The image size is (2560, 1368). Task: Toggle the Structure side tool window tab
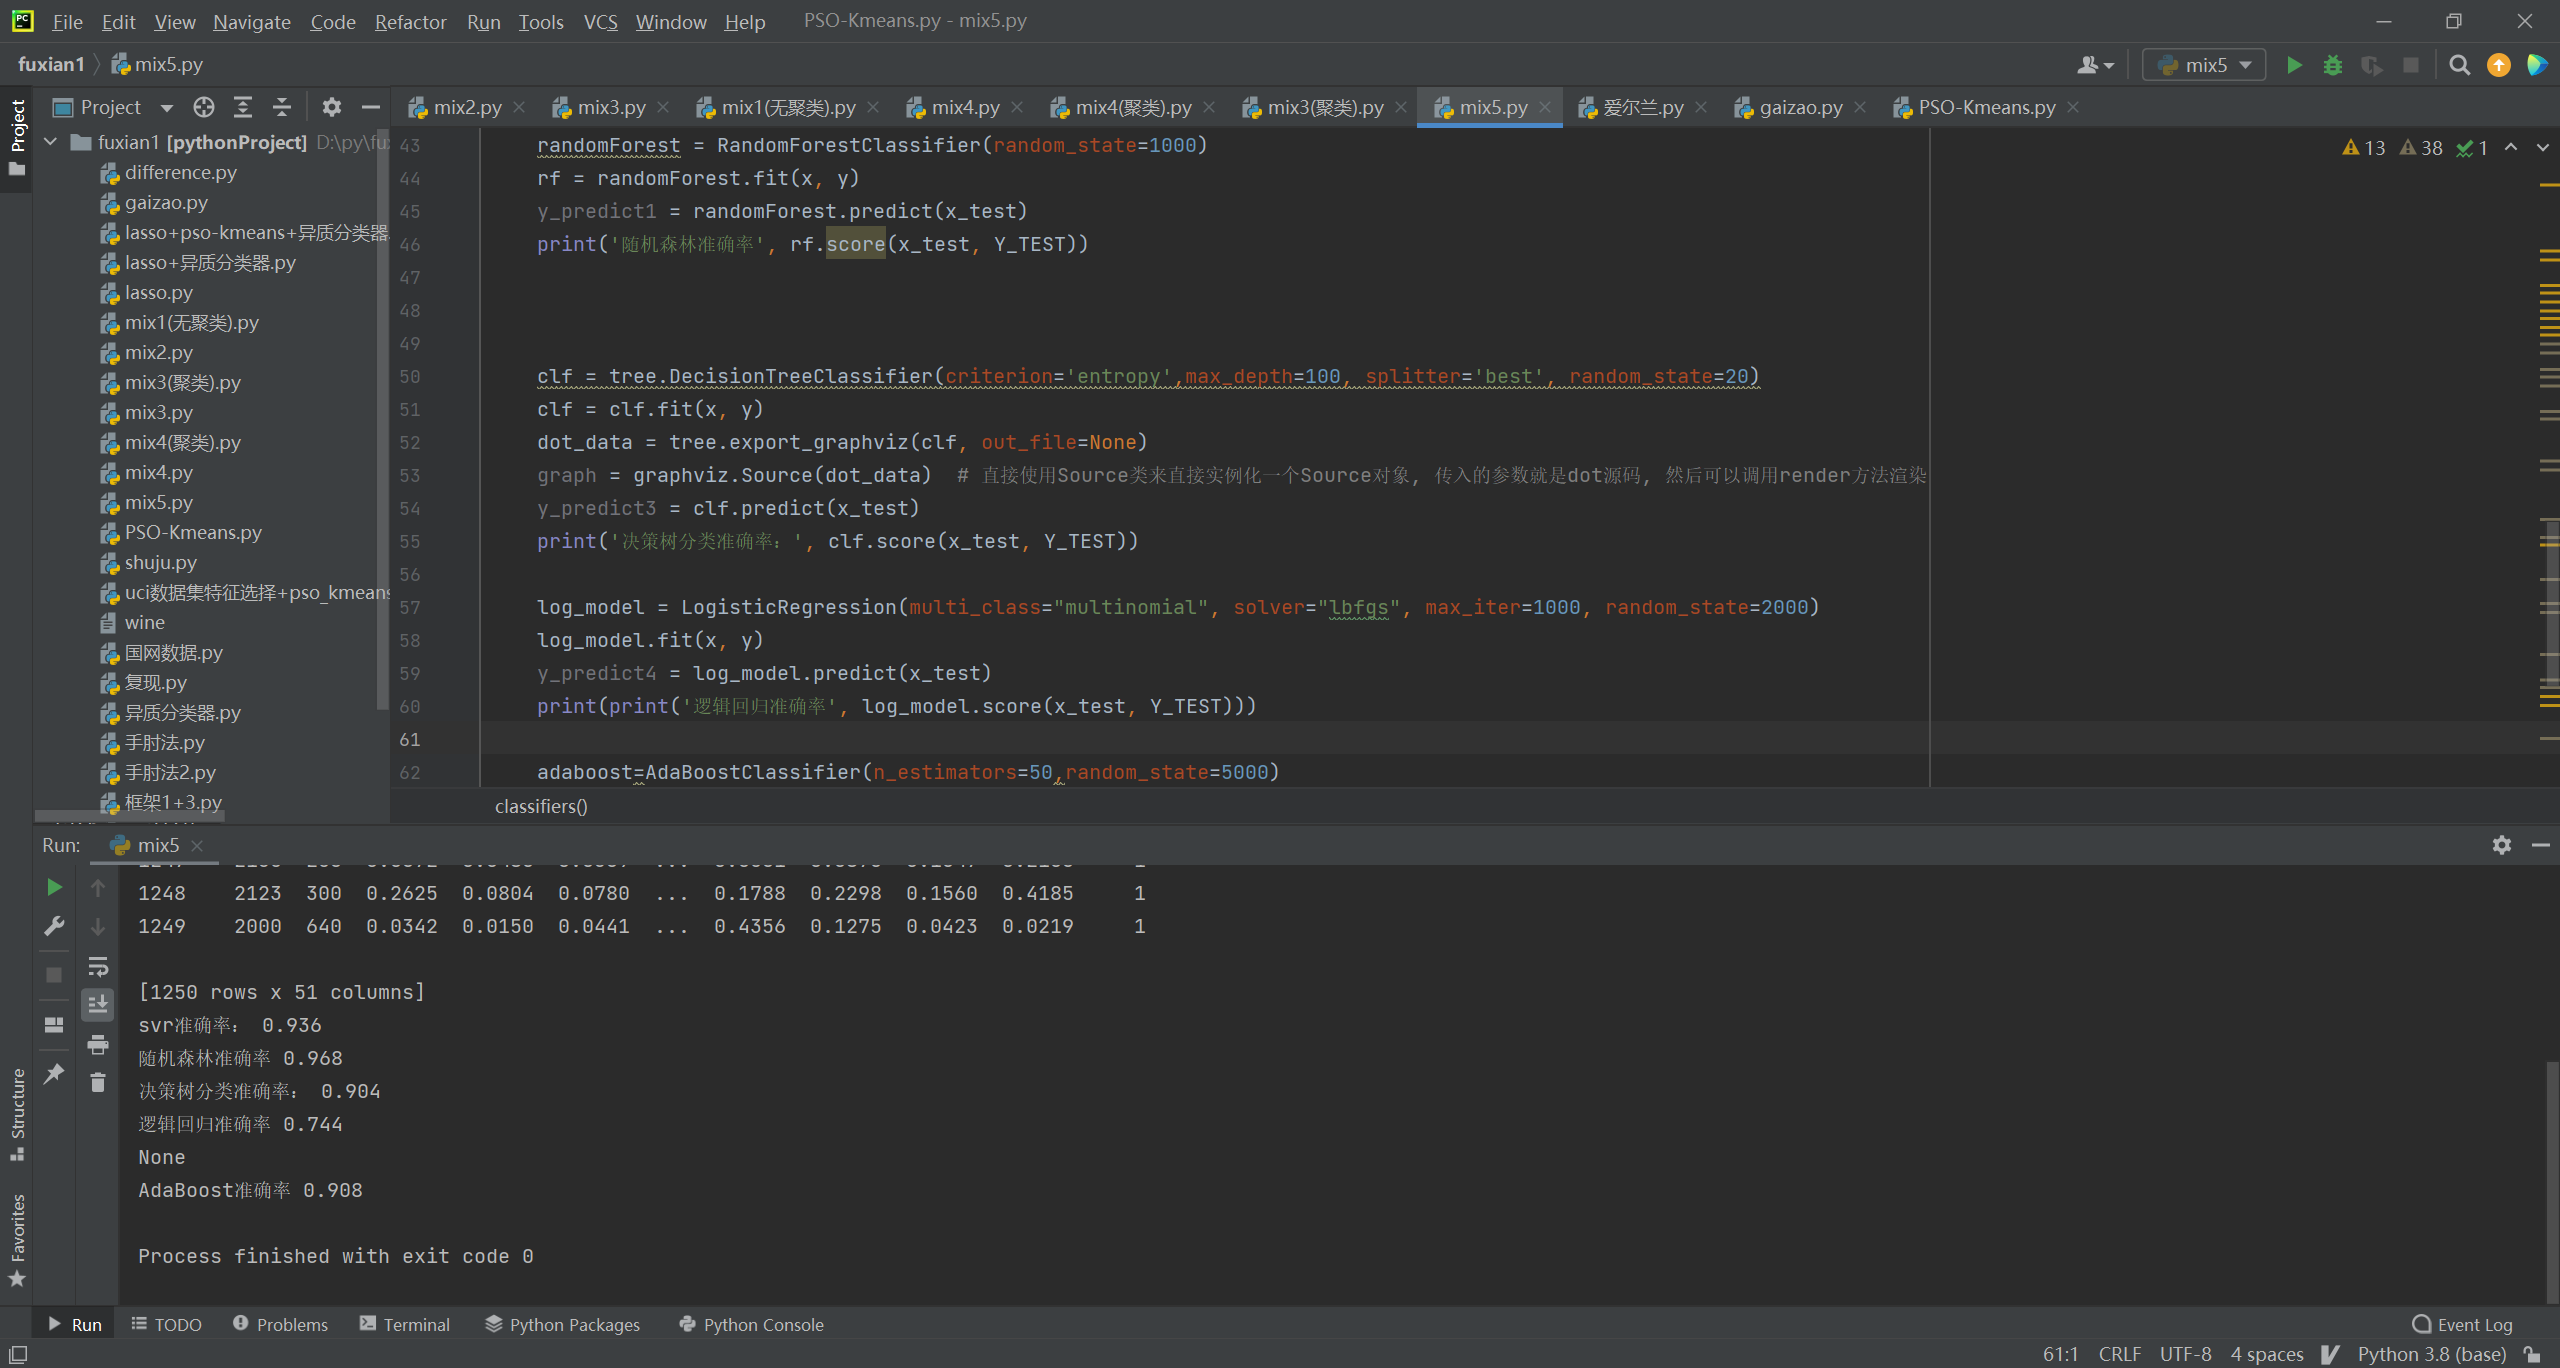(x=17, y=1114)
